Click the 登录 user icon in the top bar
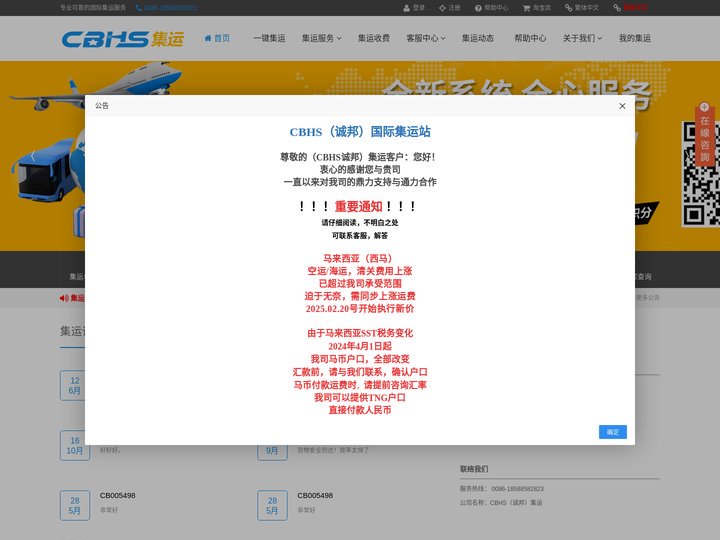Viewport: 720px width, 540px height. pos(406,8)
